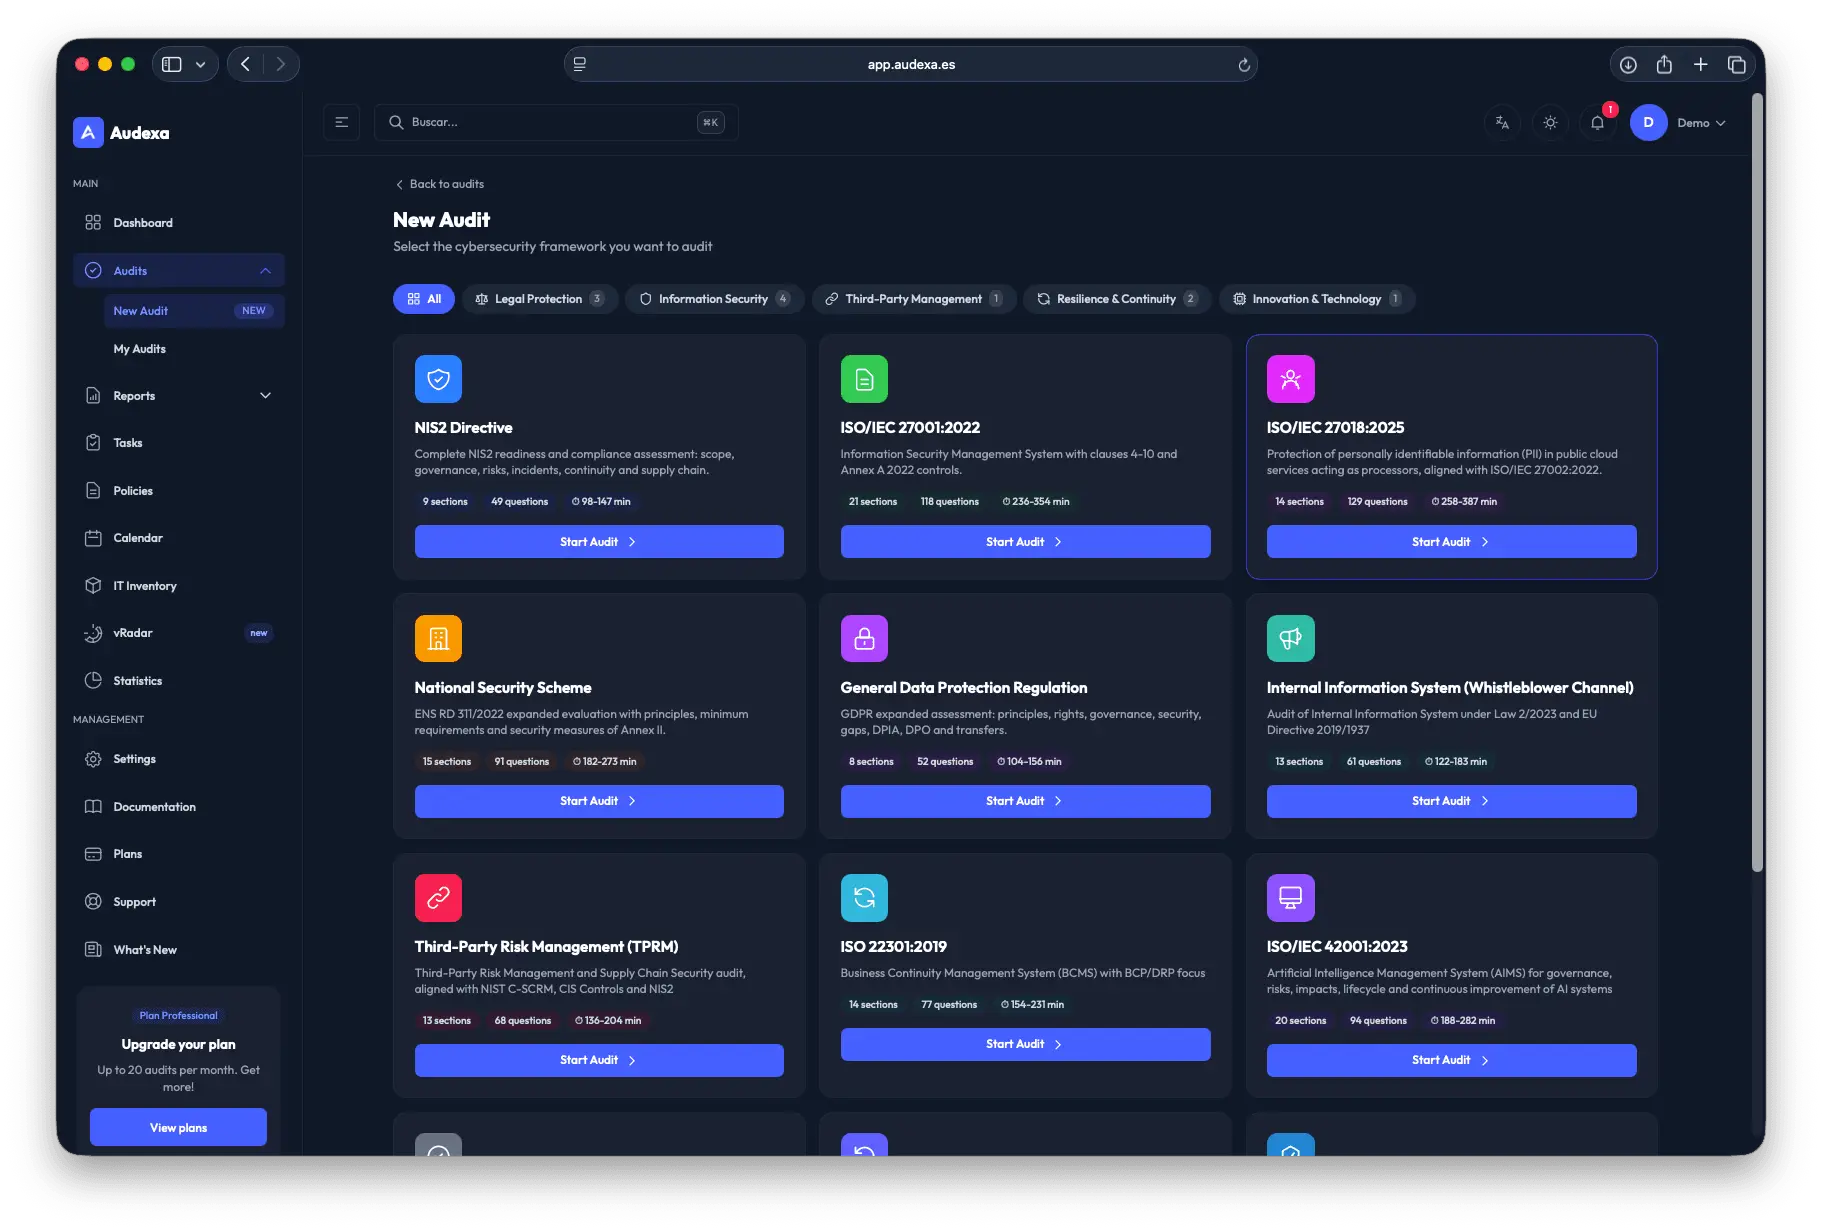Open the Dashboard sidebar icon

coord(93,222)
